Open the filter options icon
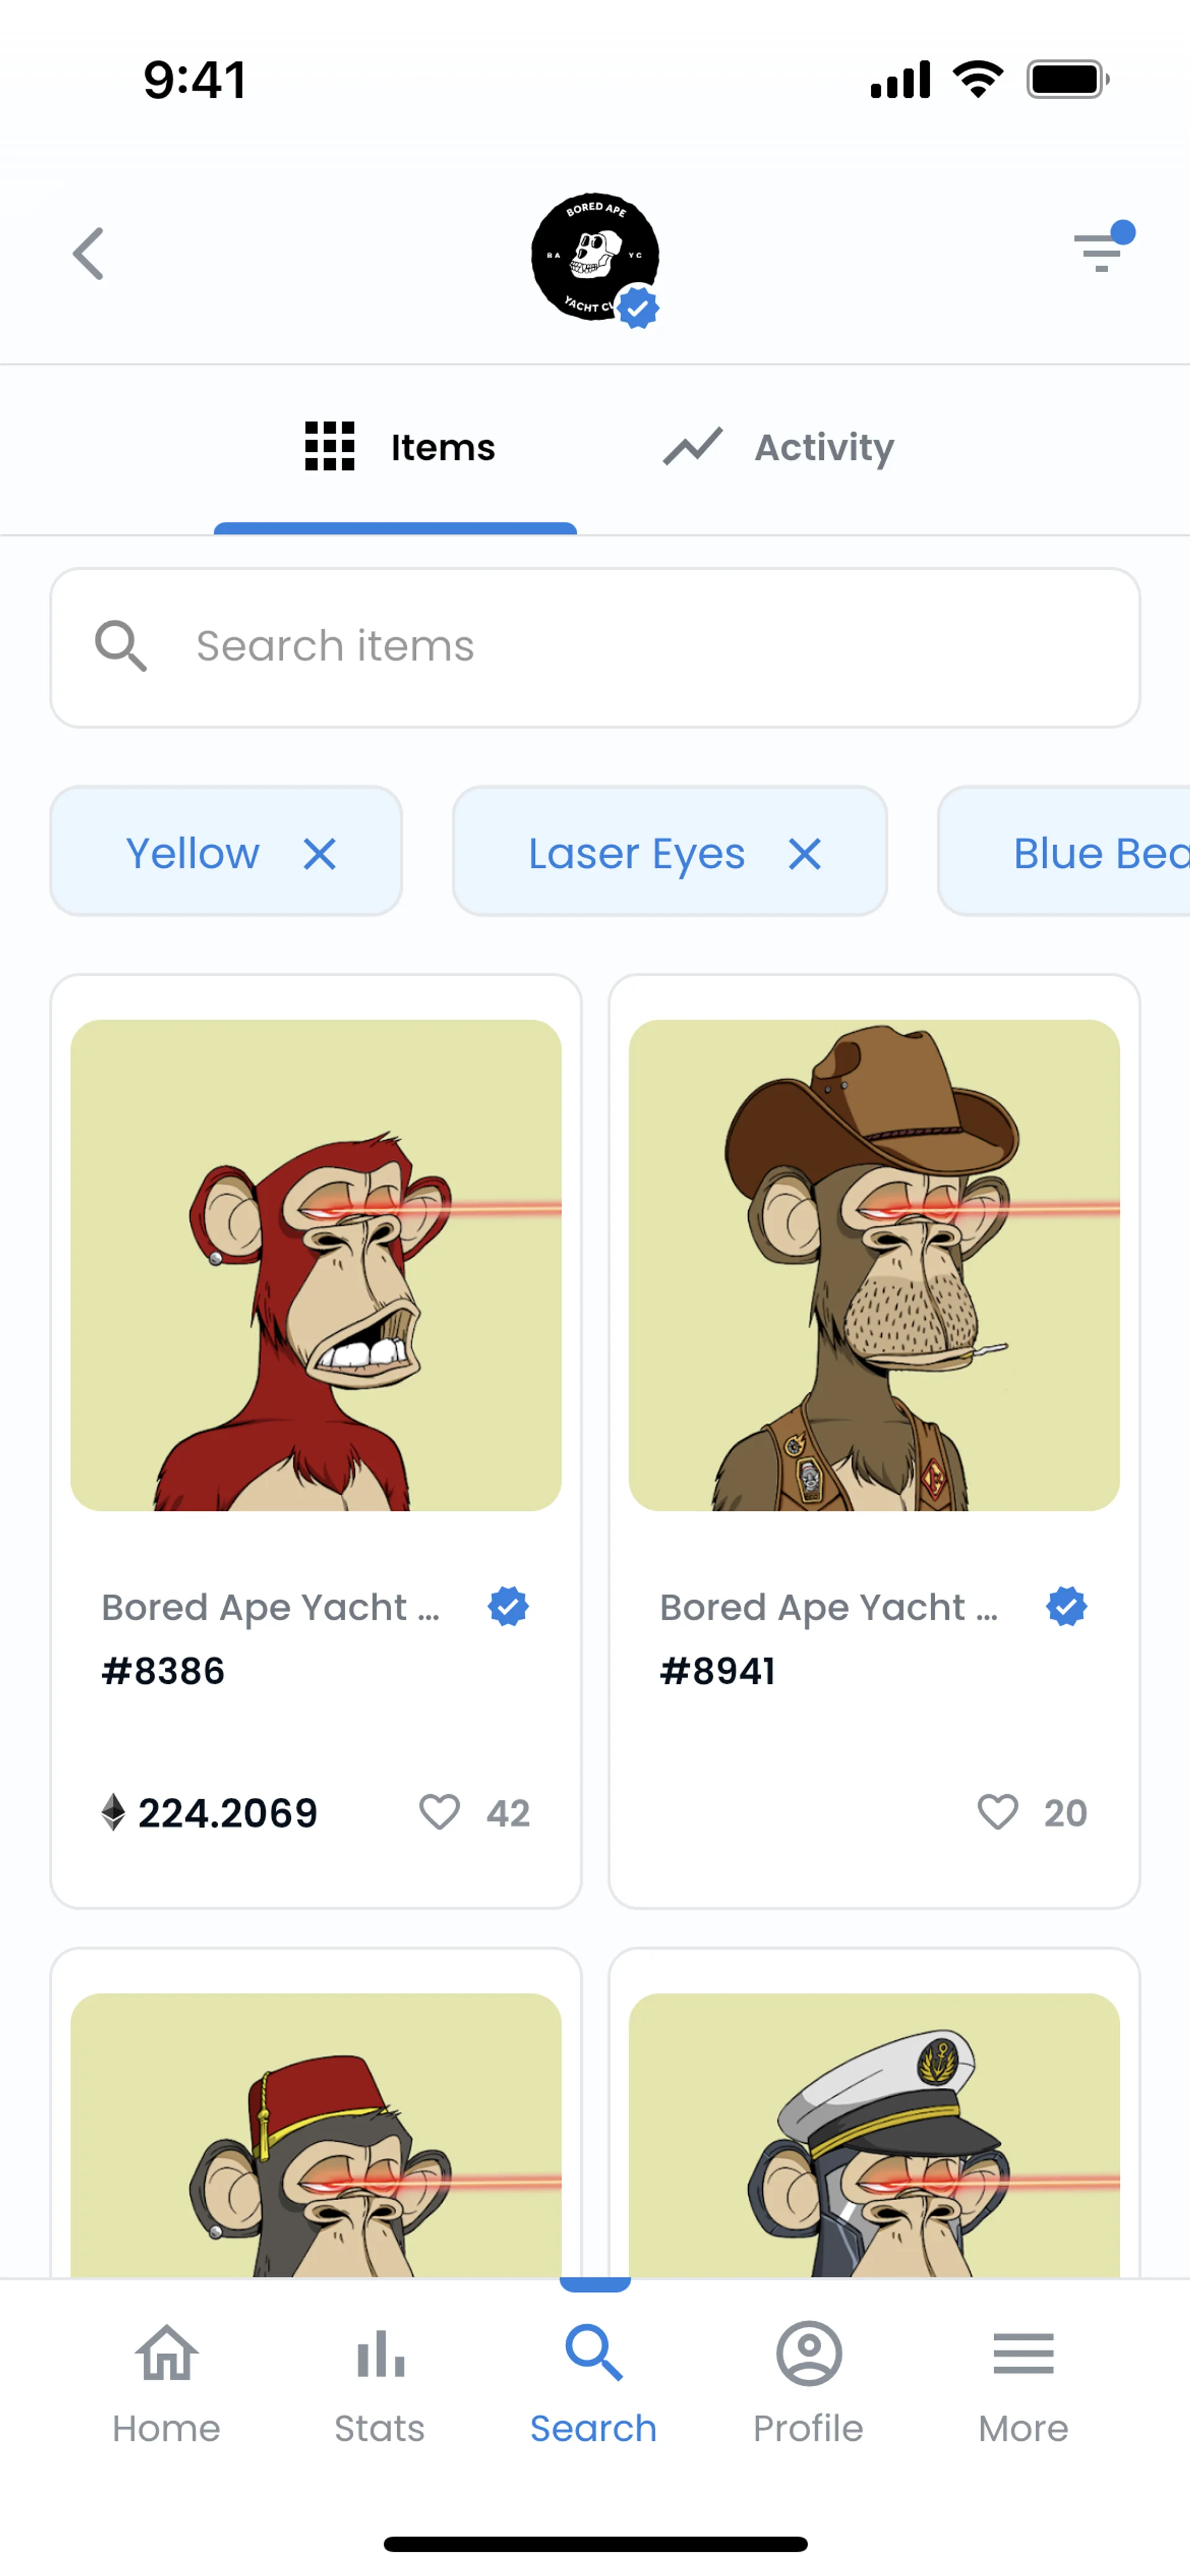1190x2576 pixels. [1101, 250]
